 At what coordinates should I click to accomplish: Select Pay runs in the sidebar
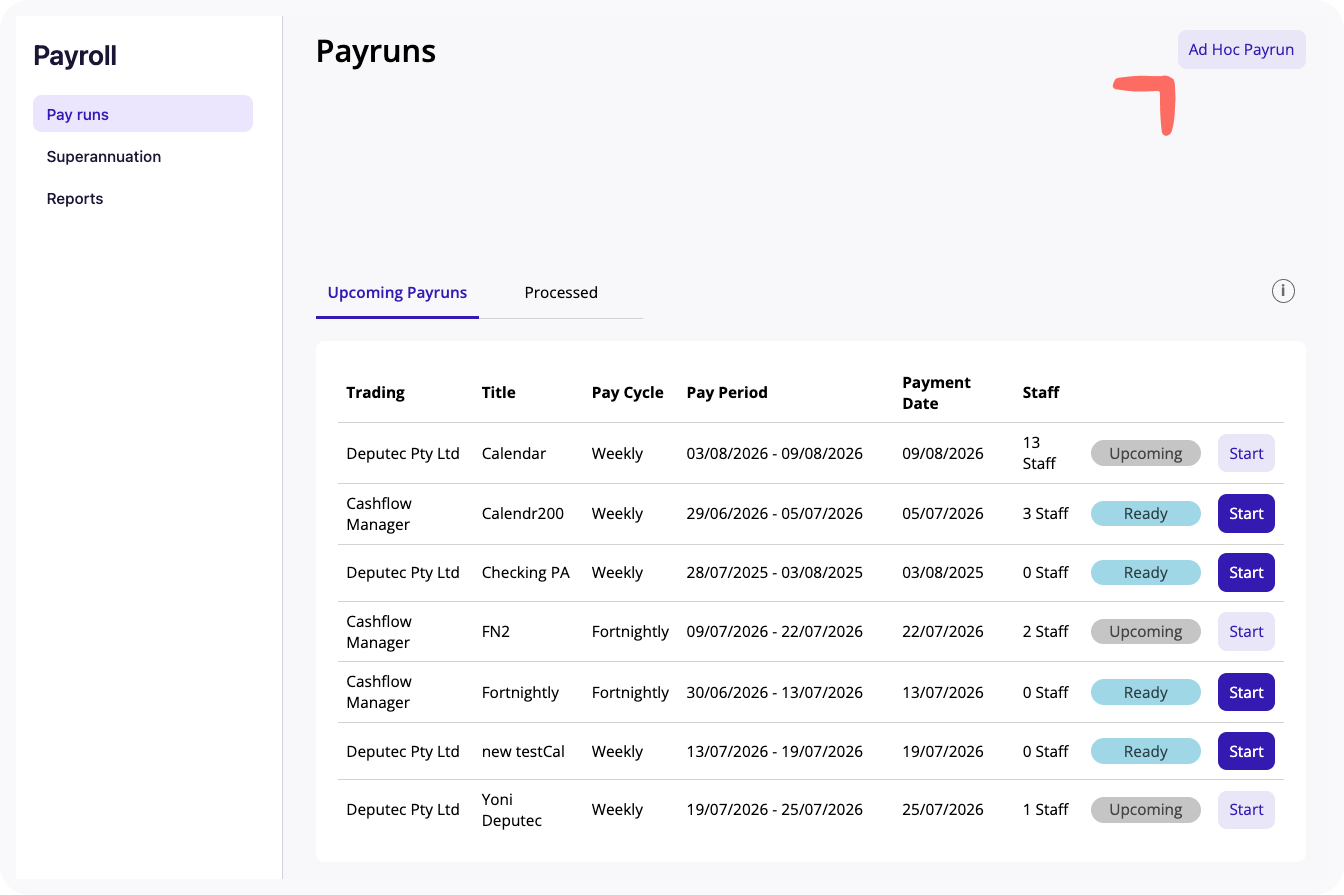pos(143,114)
